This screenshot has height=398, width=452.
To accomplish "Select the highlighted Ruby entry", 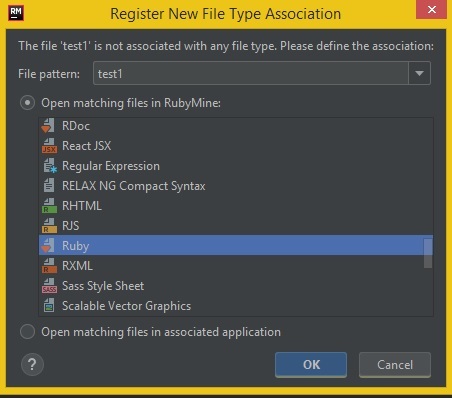I will [236, 245].
